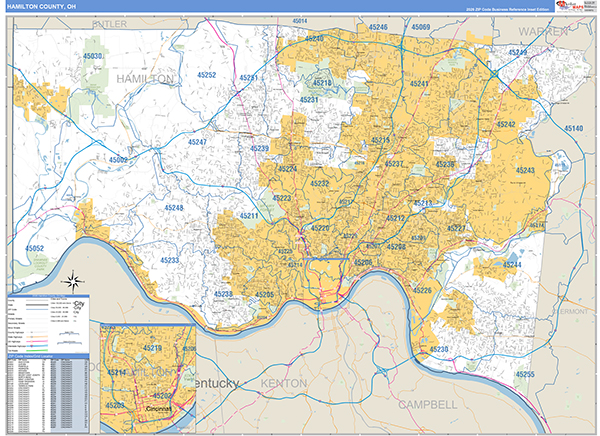Click the CAMPBELL county label
600x436 pixels.
coord(427,405)
